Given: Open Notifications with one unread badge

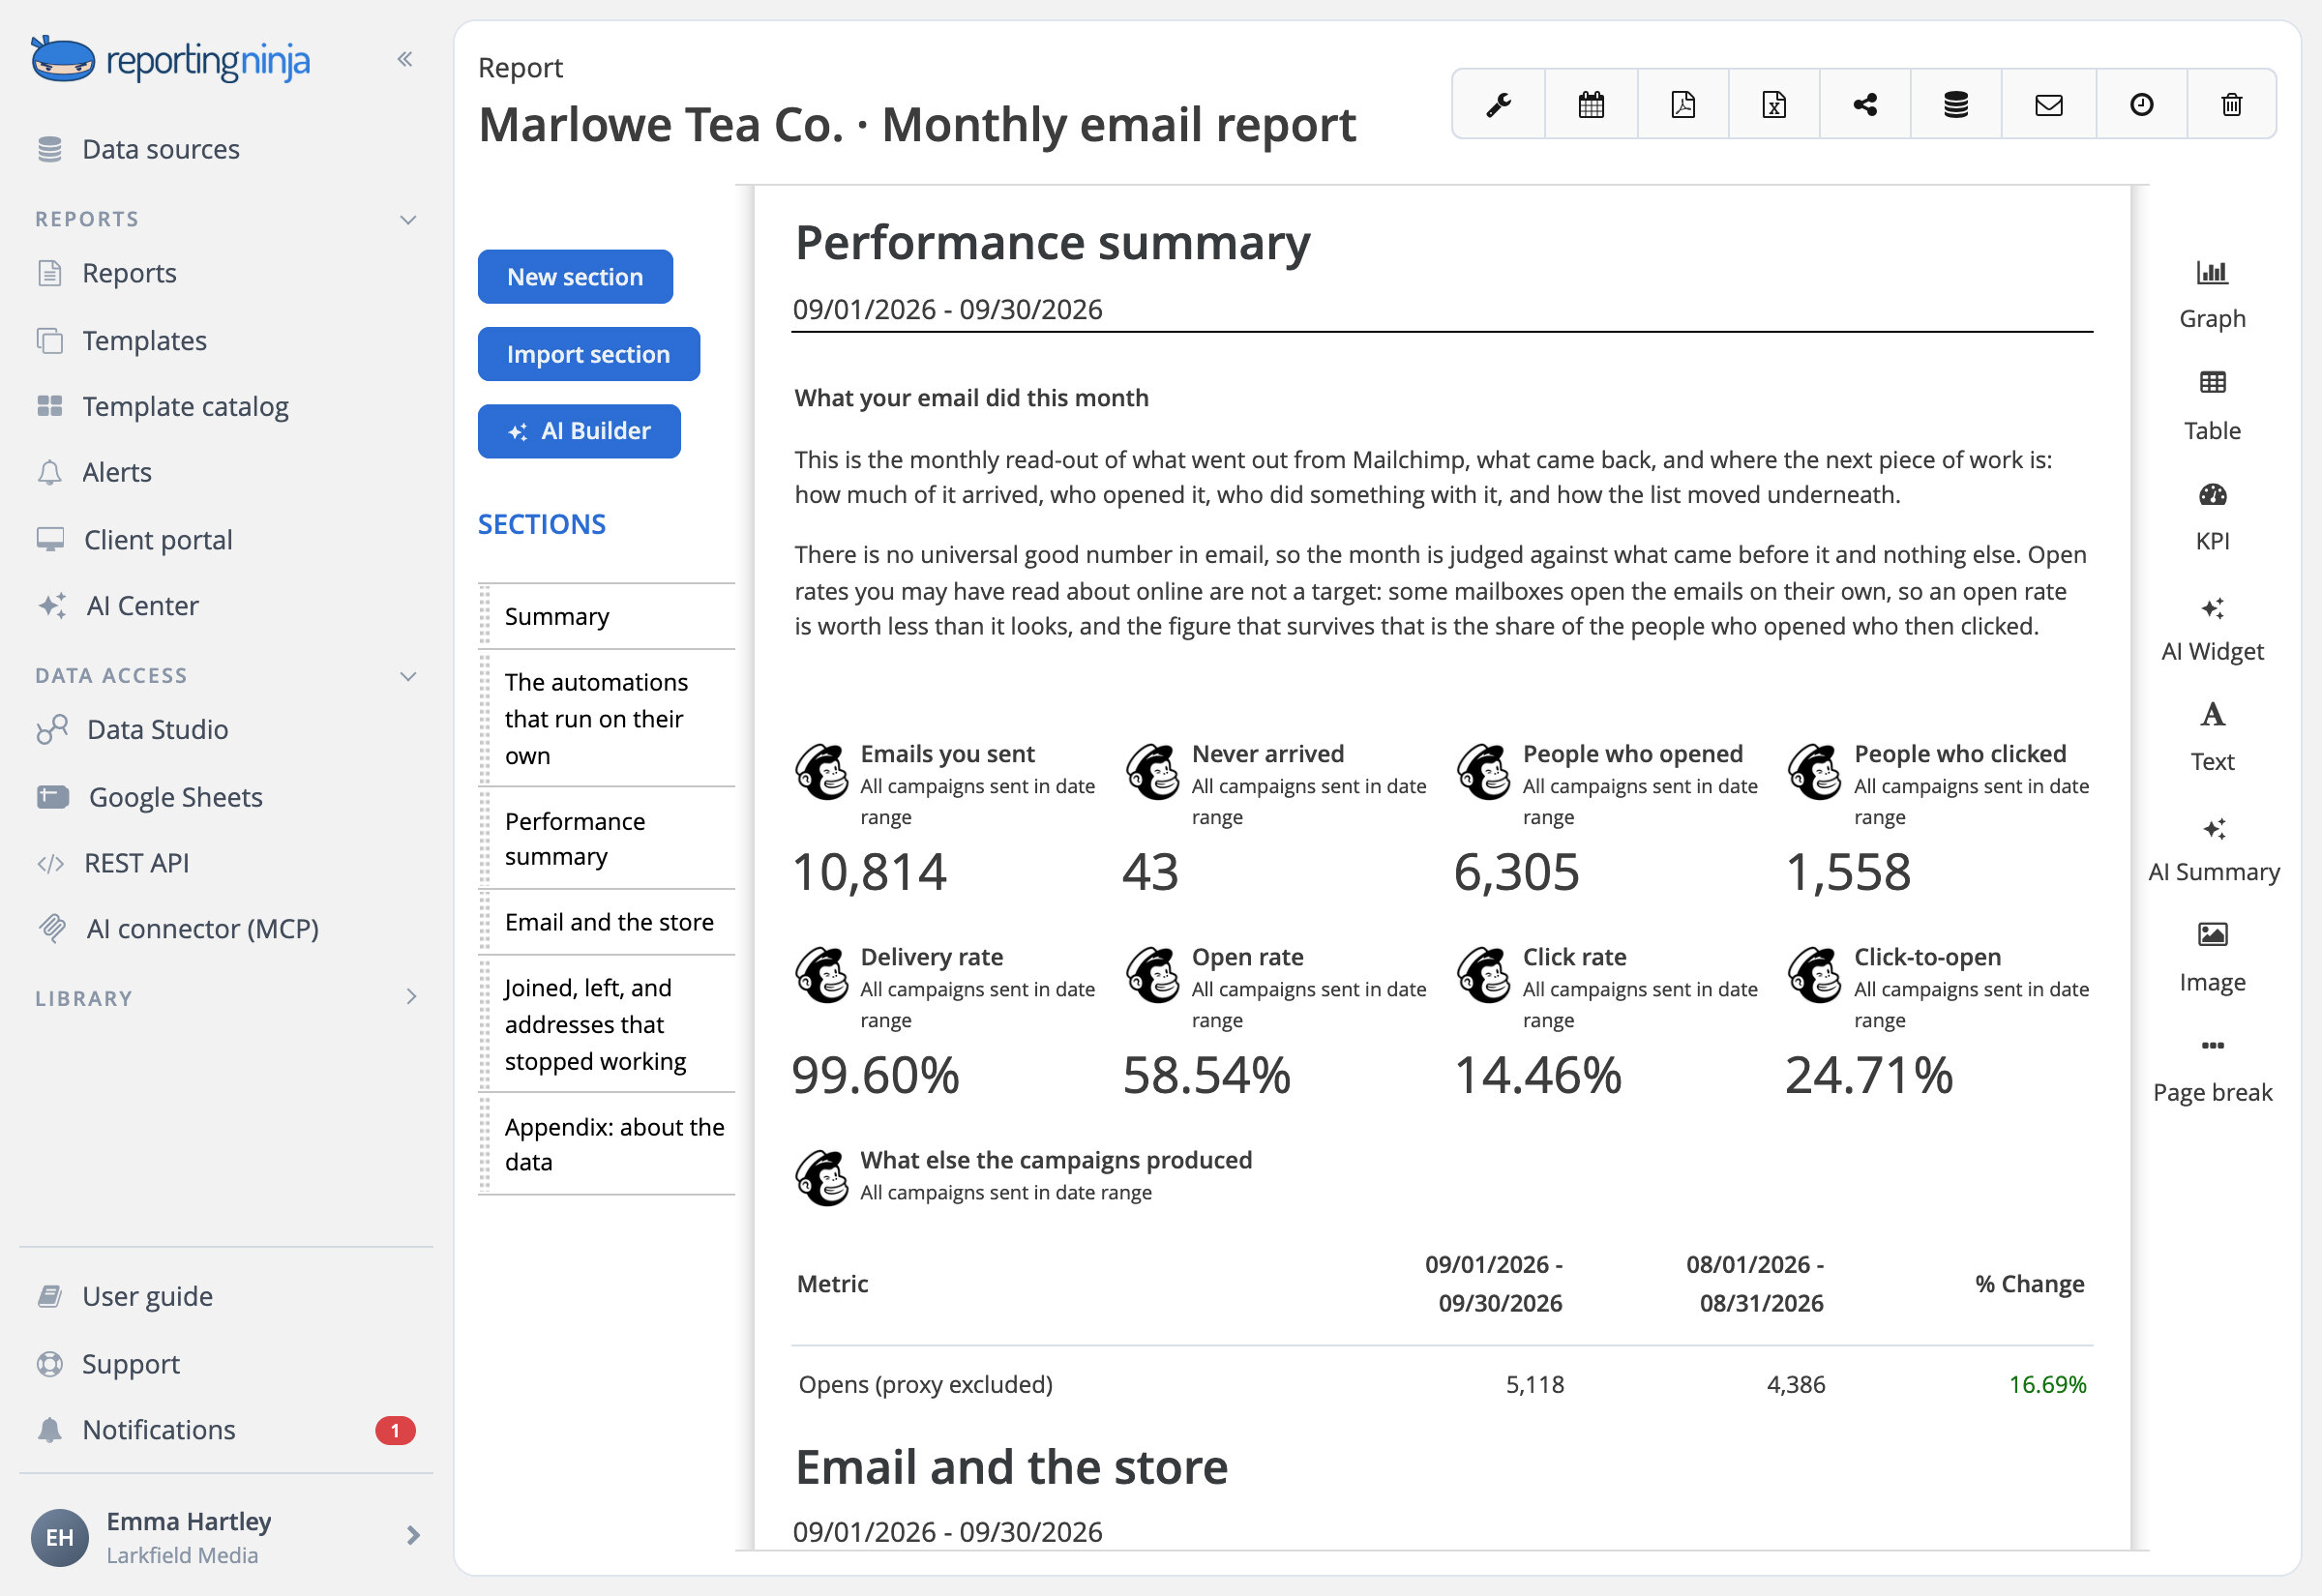Looking at the screenshot, I should pos(226,1430).
